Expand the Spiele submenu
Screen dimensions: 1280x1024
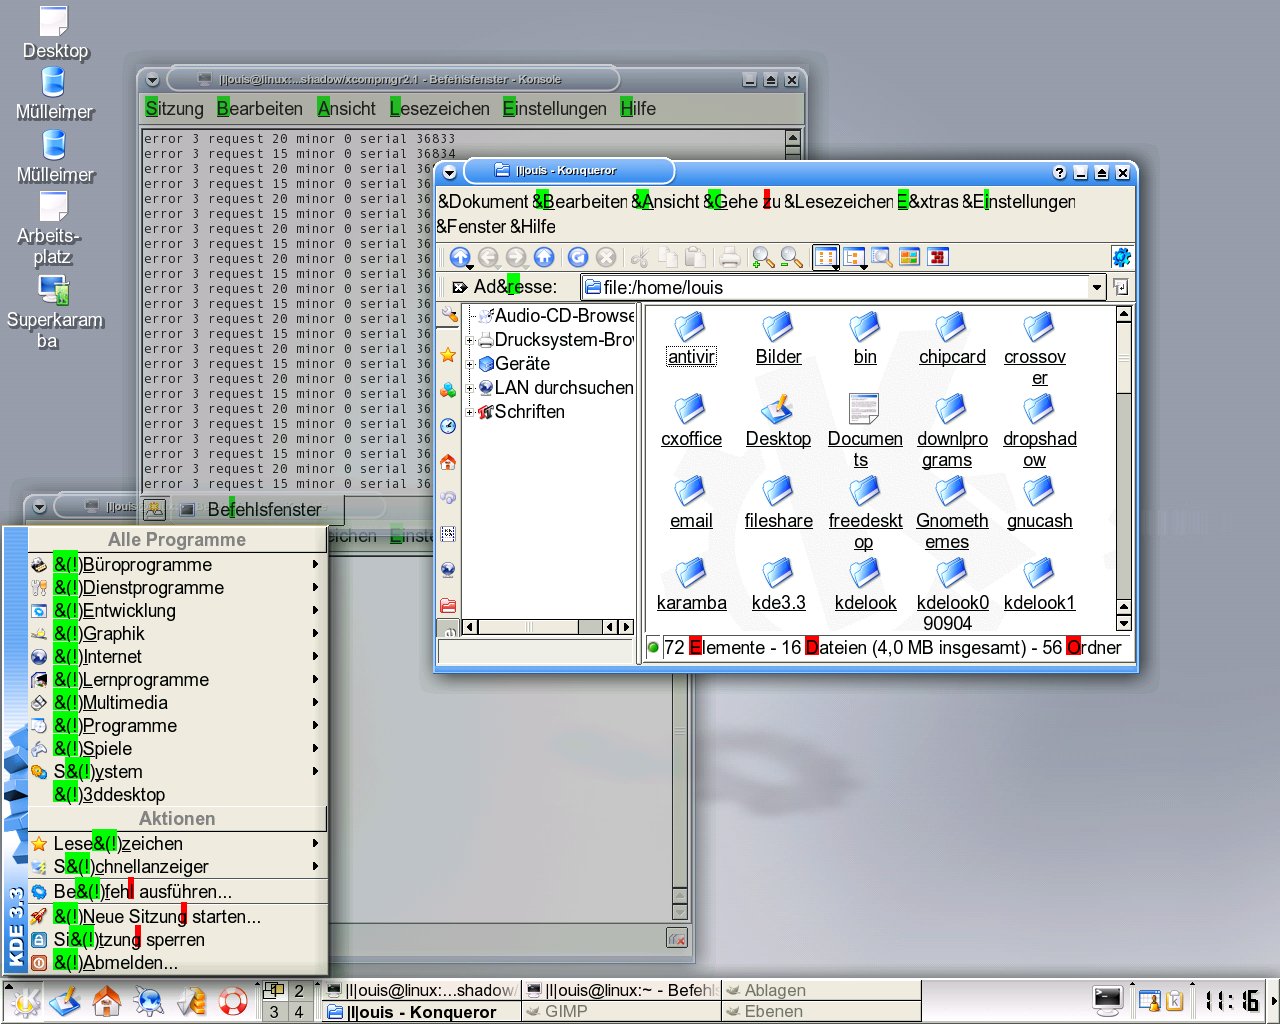(177, 749)
